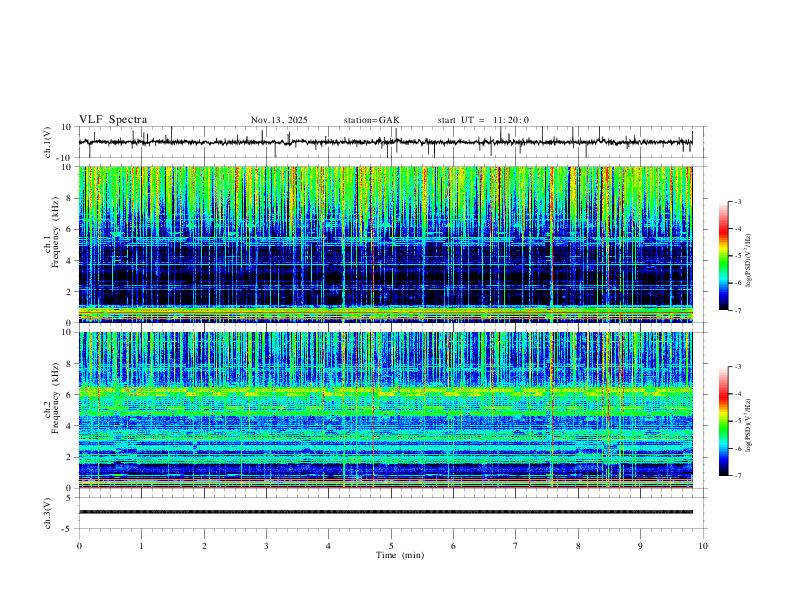Screen dimensions: 792x612
Task: Click the date 'Nov.13, 2025'
Action: coord(279,120)
